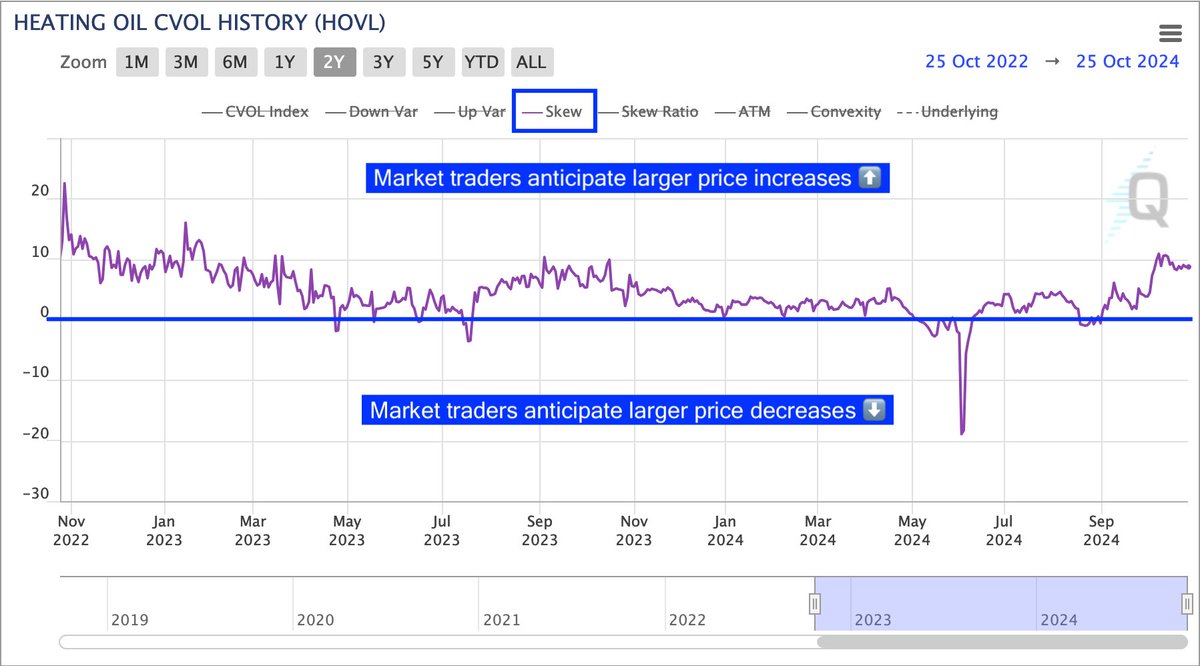Image resolution: width=1200 pixels, height=666 pixels.
Task: Edit the start date 25 Oct 2022
Action: click(x=976, y=61)
